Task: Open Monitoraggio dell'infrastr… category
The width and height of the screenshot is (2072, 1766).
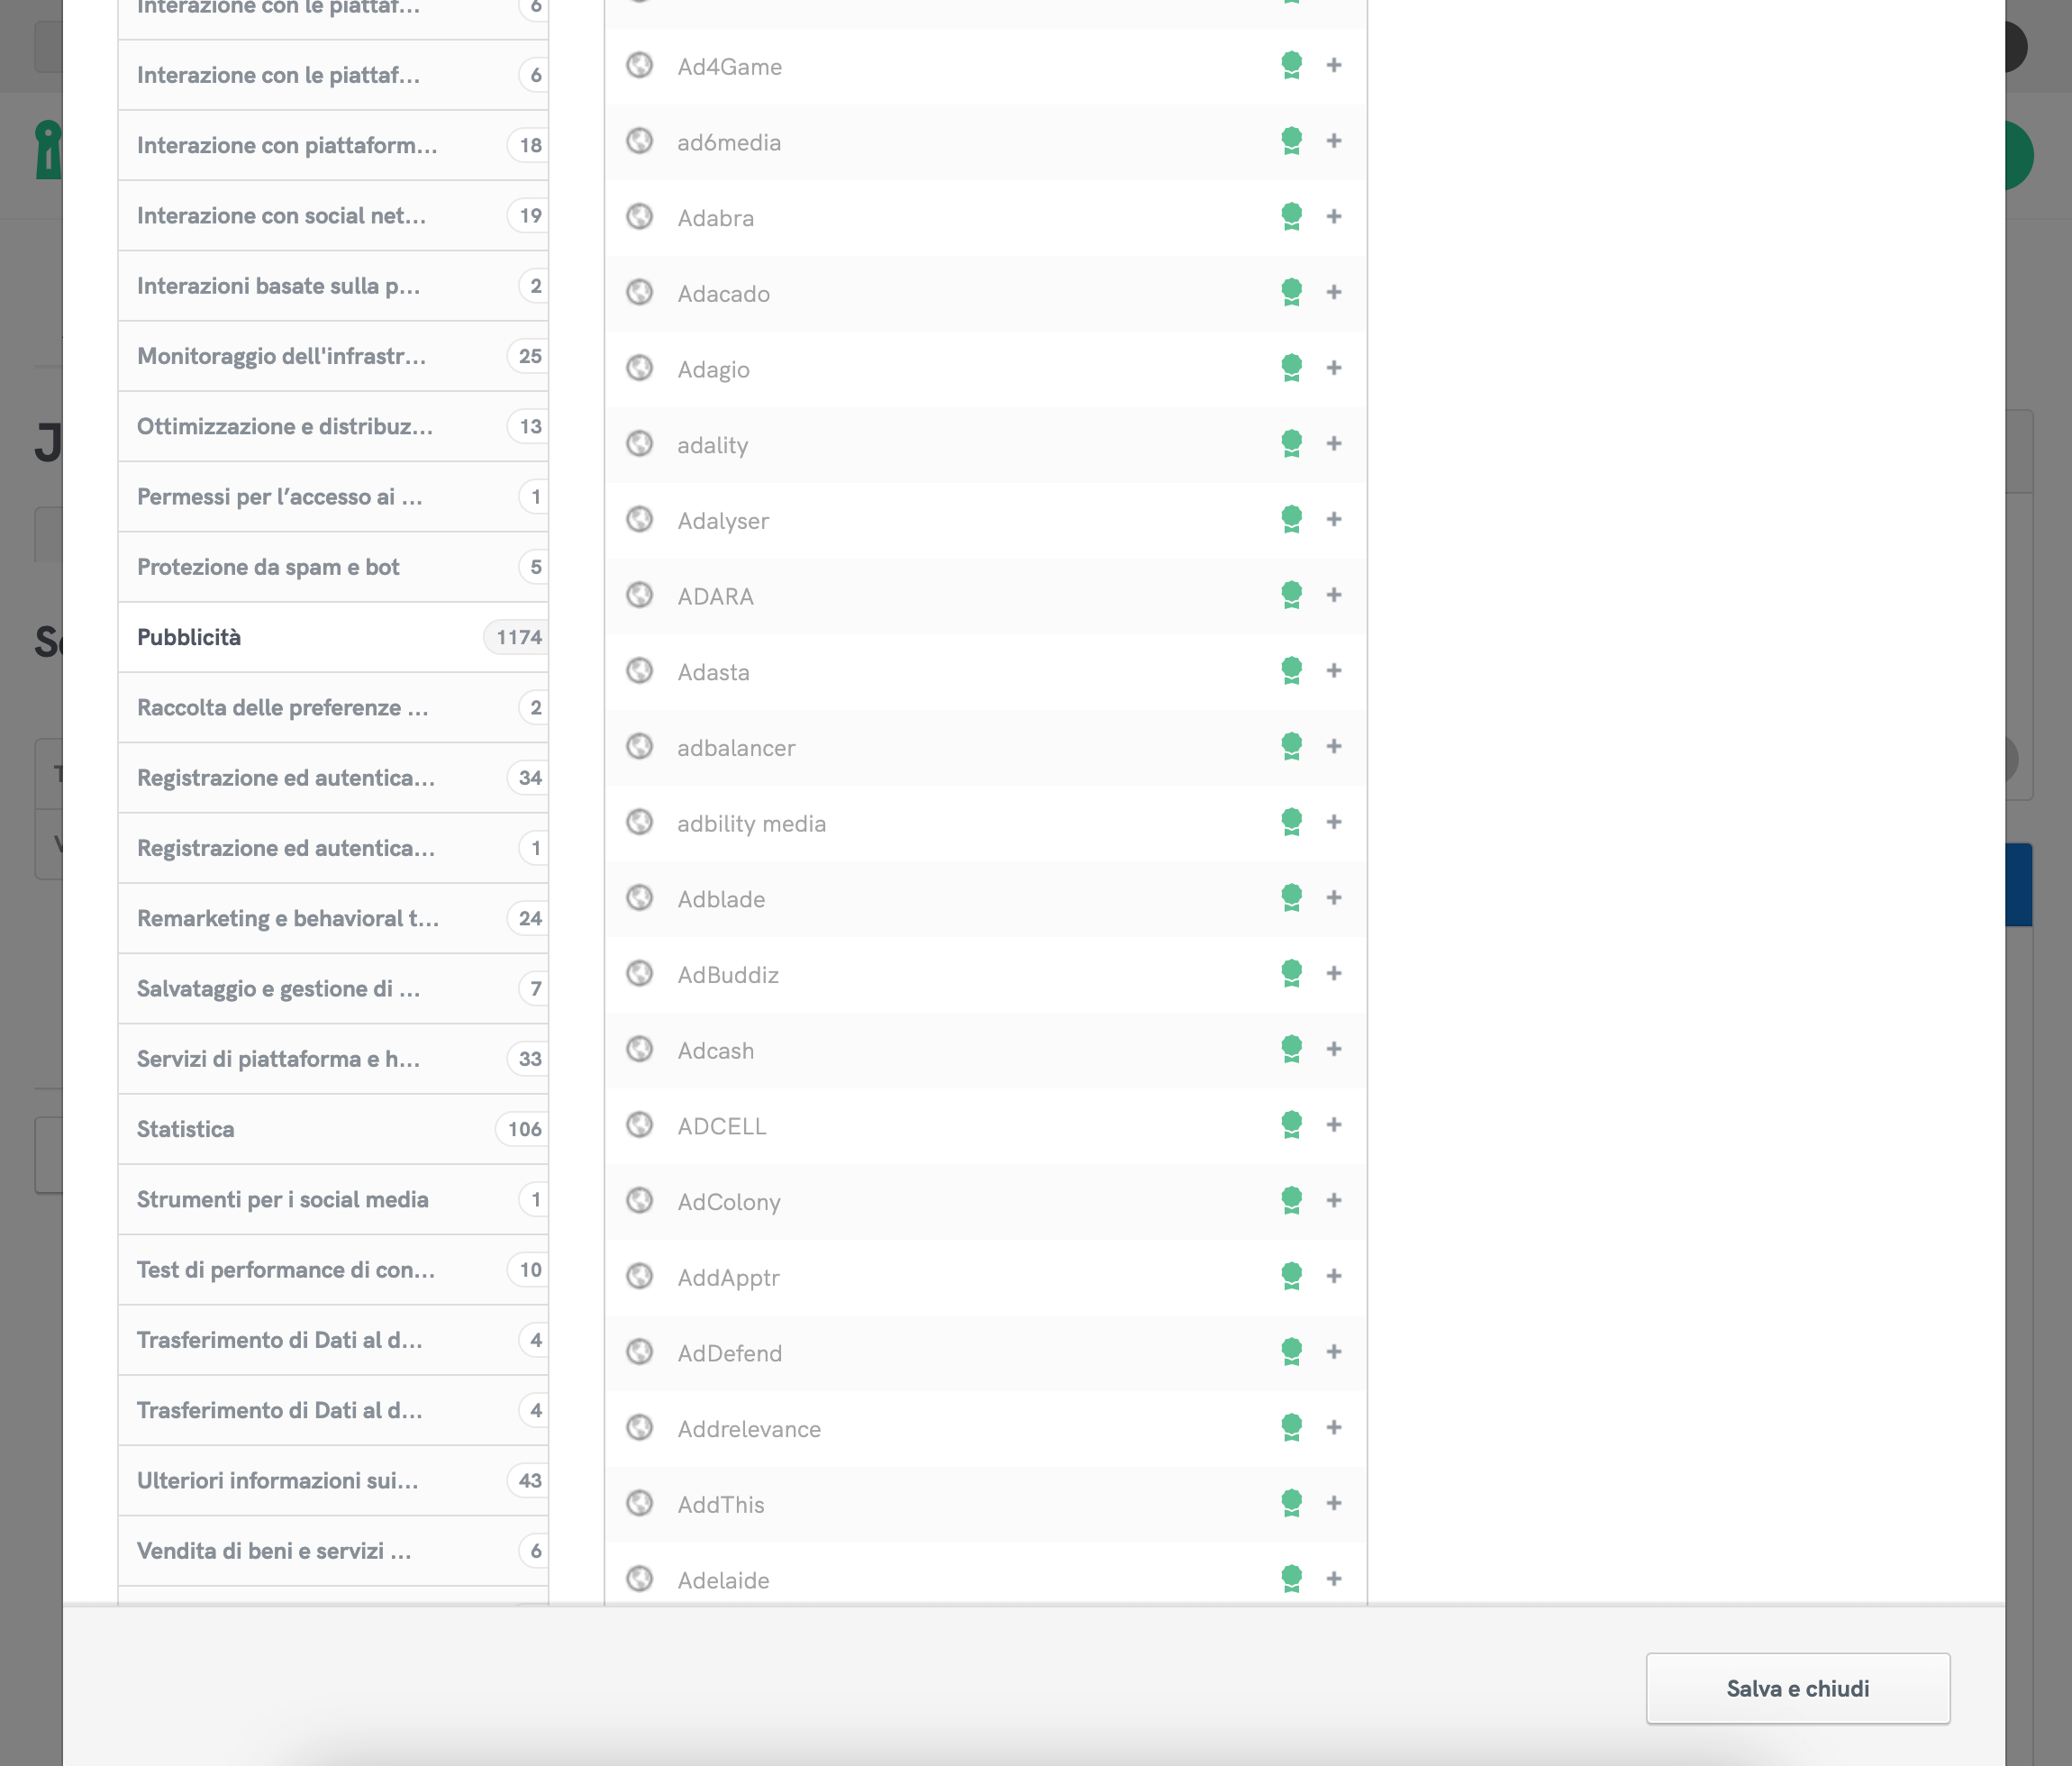Action: (282, 357)
